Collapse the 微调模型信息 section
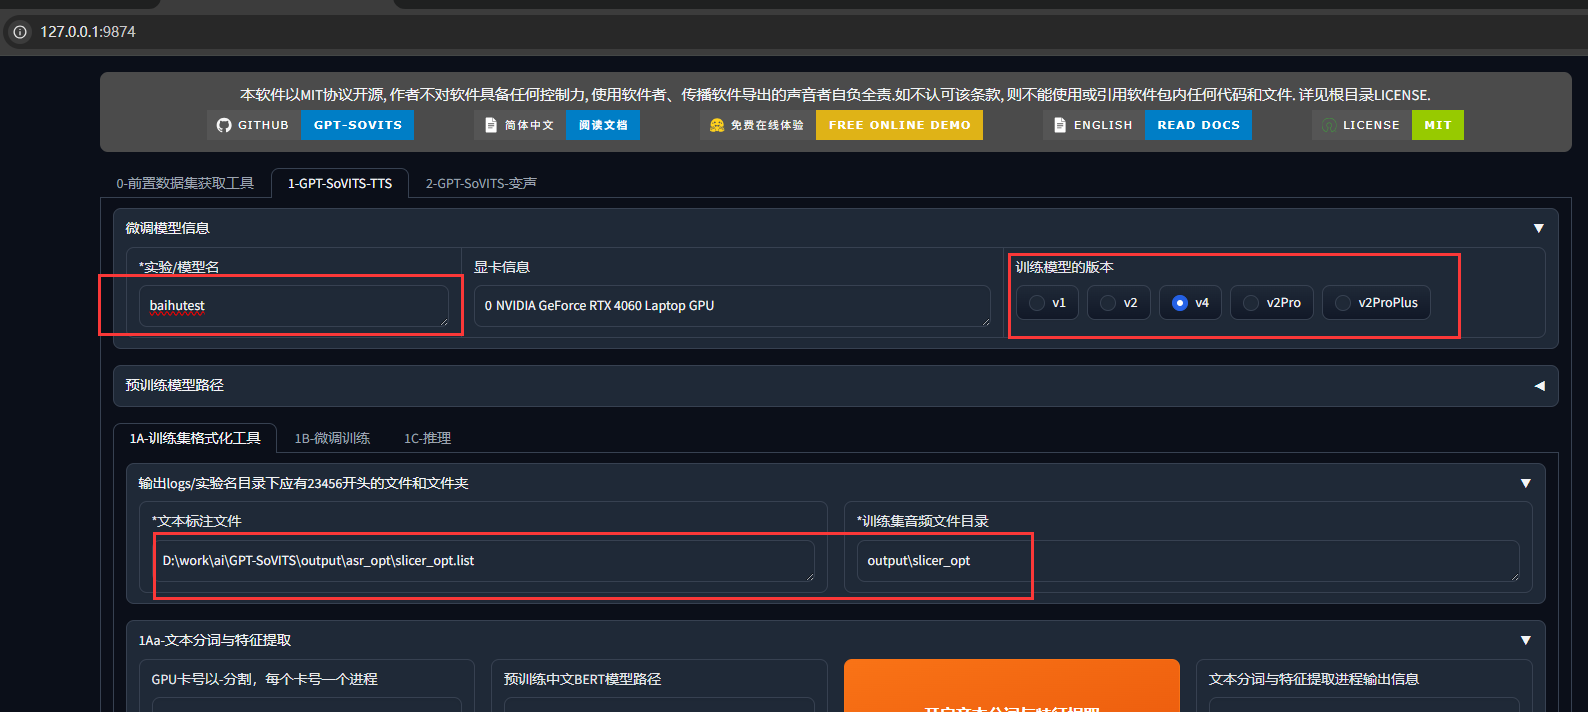The width and height of the screenshot is (1588, 712). pos(1538,228)
